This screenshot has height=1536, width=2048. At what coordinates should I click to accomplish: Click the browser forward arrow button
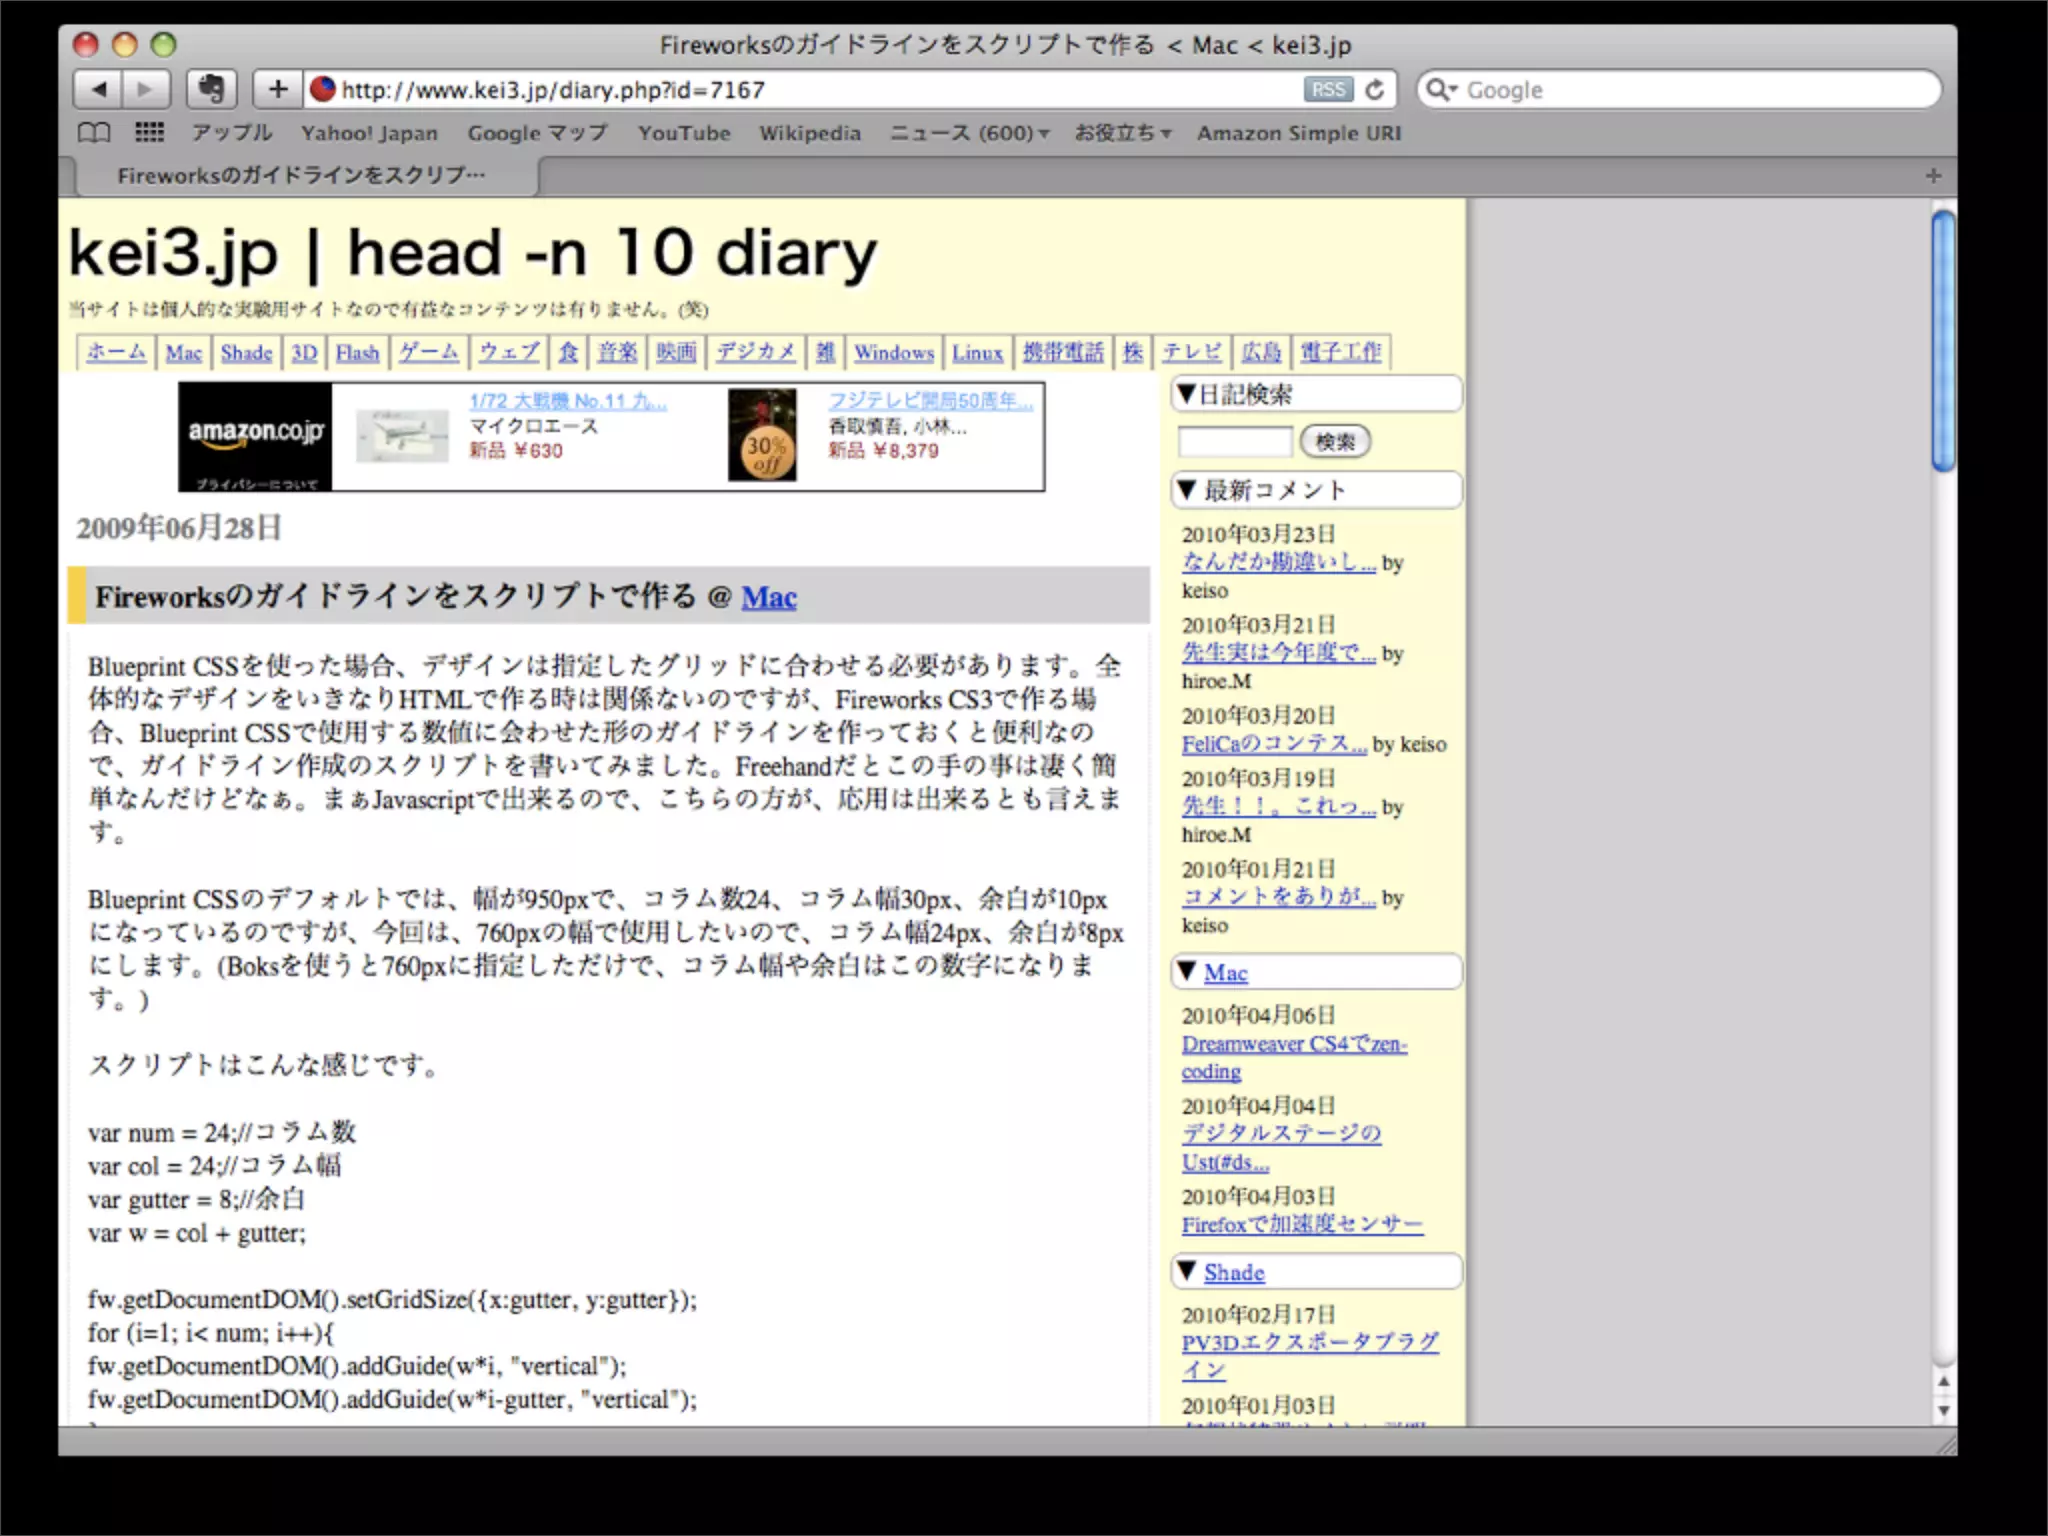(146, 90)
